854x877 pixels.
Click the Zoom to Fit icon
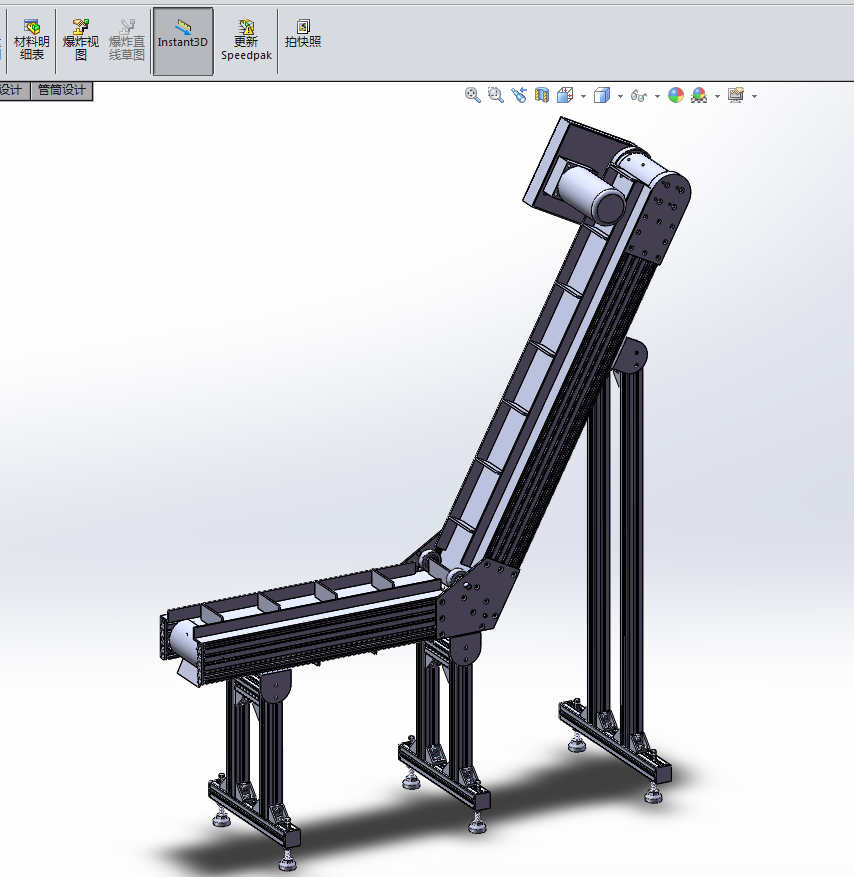pos(473,95)
